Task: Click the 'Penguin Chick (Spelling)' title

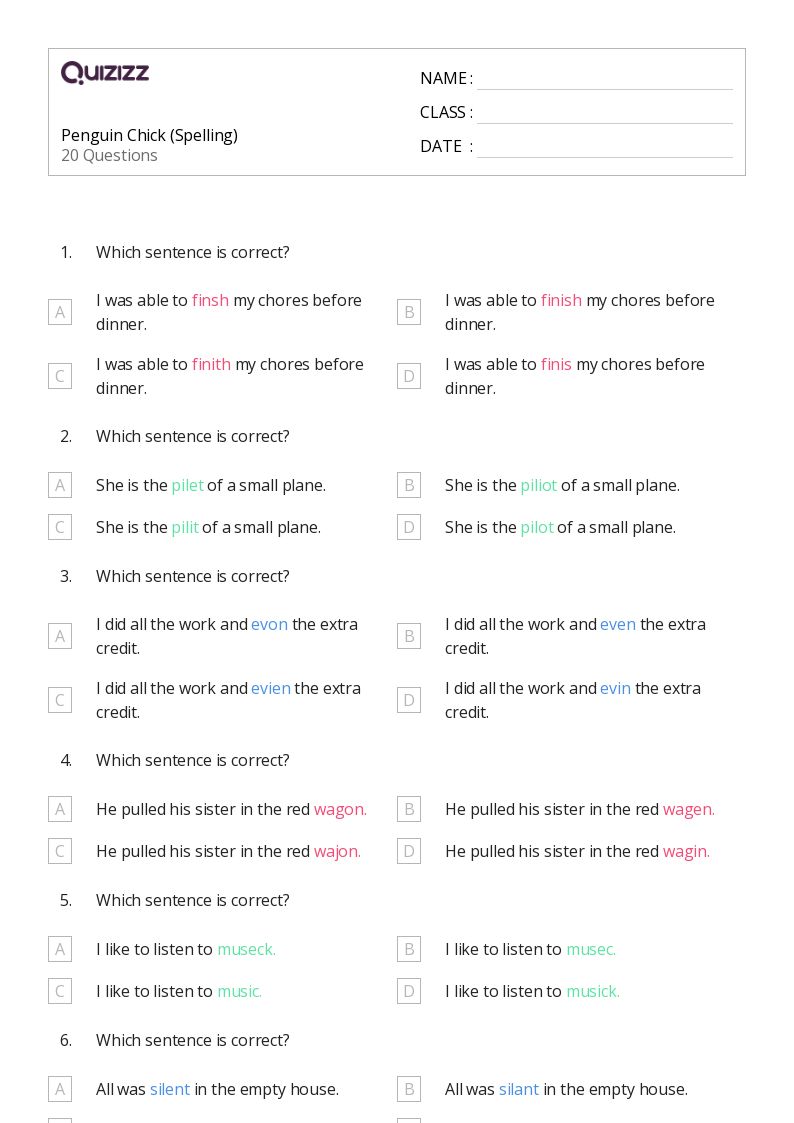Action: pyautogui.click(x=149, y=135)
